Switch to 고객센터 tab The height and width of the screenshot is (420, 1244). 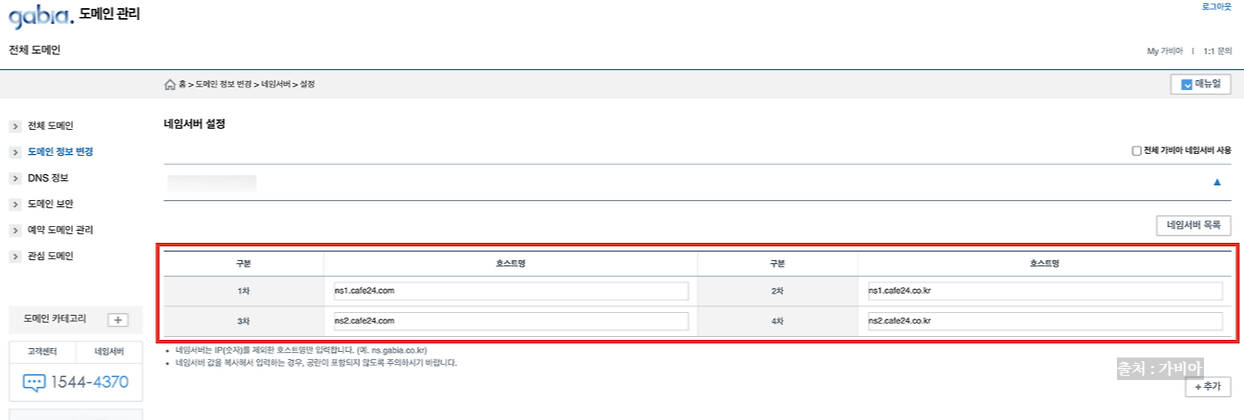42,352
